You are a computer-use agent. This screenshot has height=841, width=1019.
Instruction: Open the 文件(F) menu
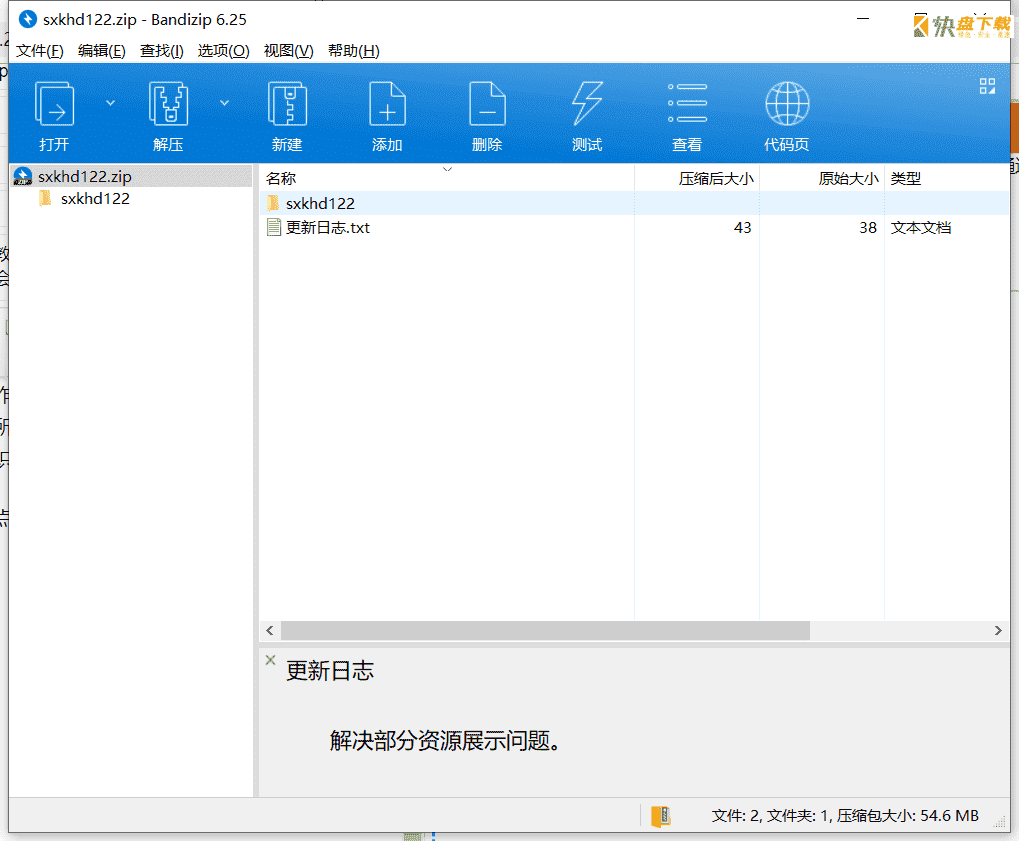(40, 51)
